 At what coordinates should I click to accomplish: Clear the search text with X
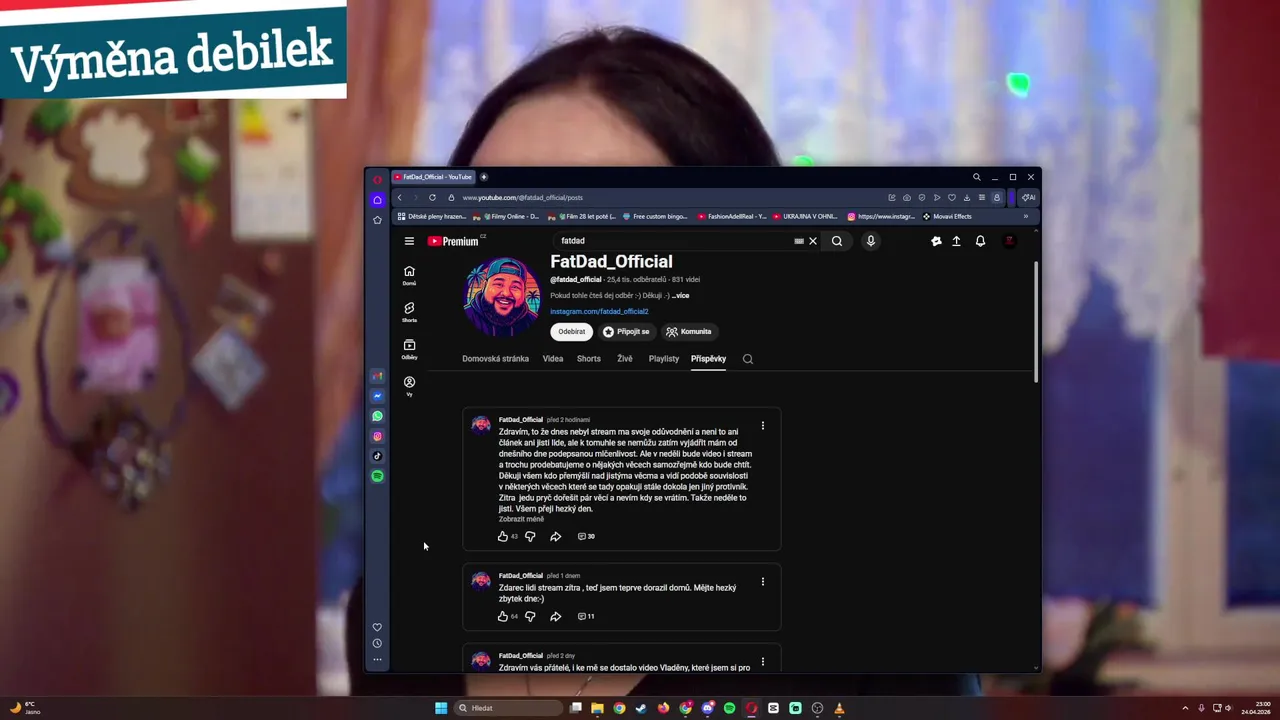click(x=813, y=241)
